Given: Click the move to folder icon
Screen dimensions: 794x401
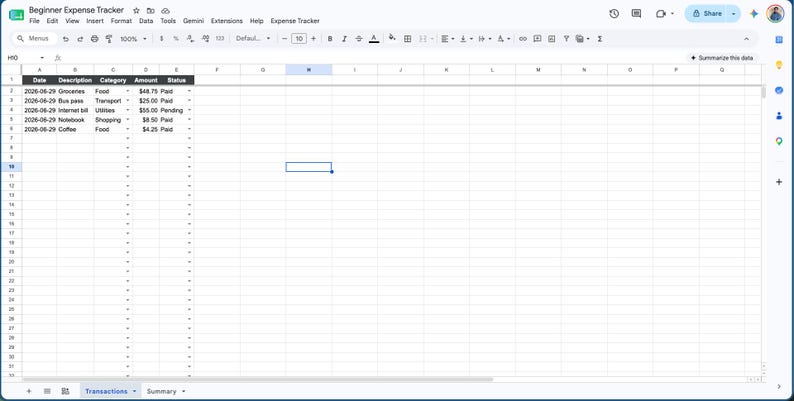Looking at the screenshot, I should coord(151,11).
